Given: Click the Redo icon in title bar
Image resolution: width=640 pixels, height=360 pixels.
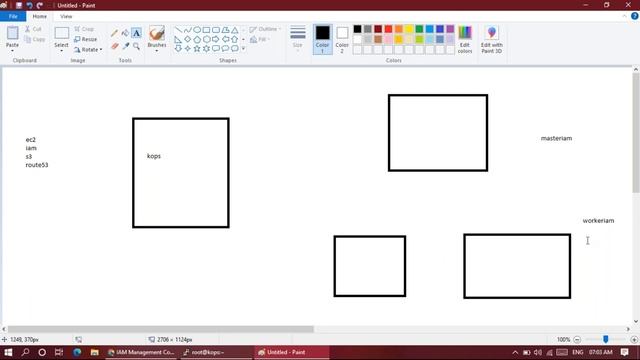Looking at the screenshot, I should tap(40, 5).
